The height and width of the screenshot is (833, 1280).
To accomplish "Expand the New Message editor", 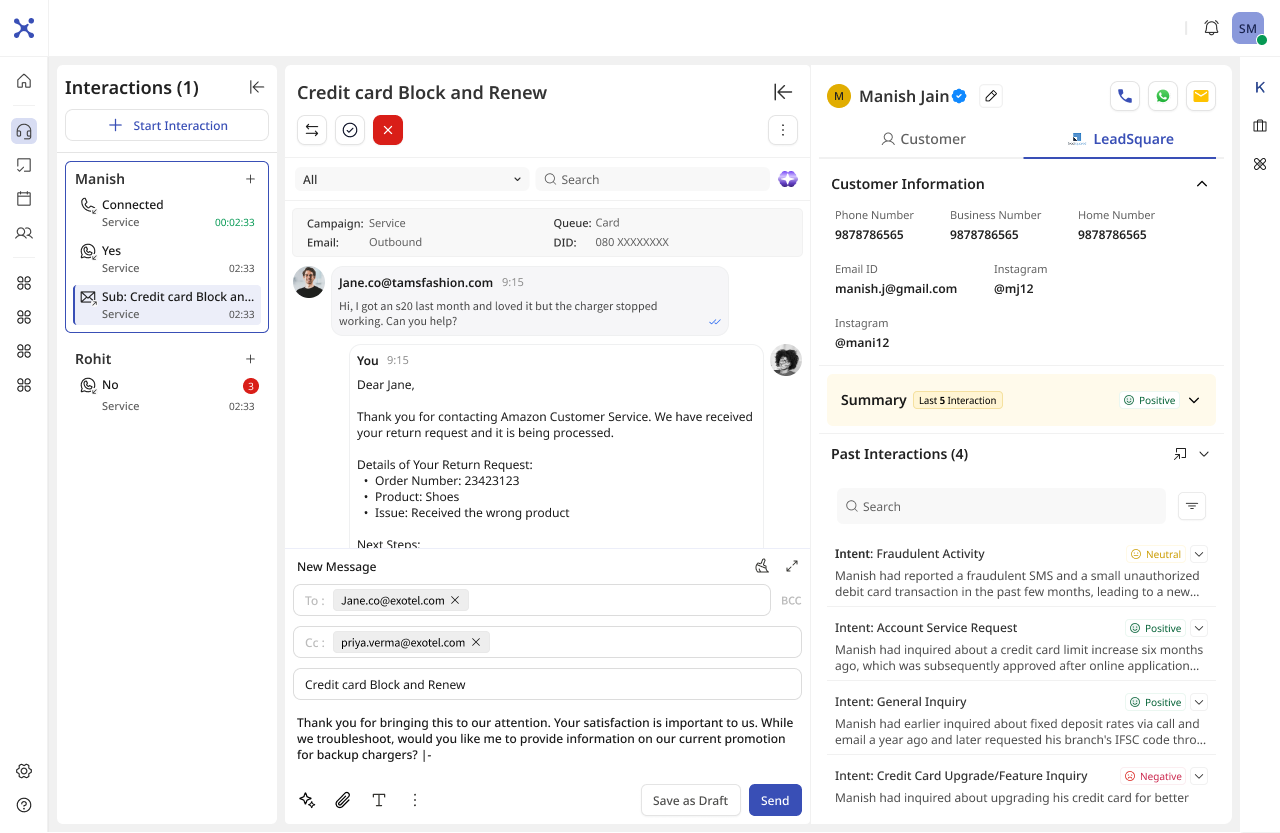I will (792, 566).
